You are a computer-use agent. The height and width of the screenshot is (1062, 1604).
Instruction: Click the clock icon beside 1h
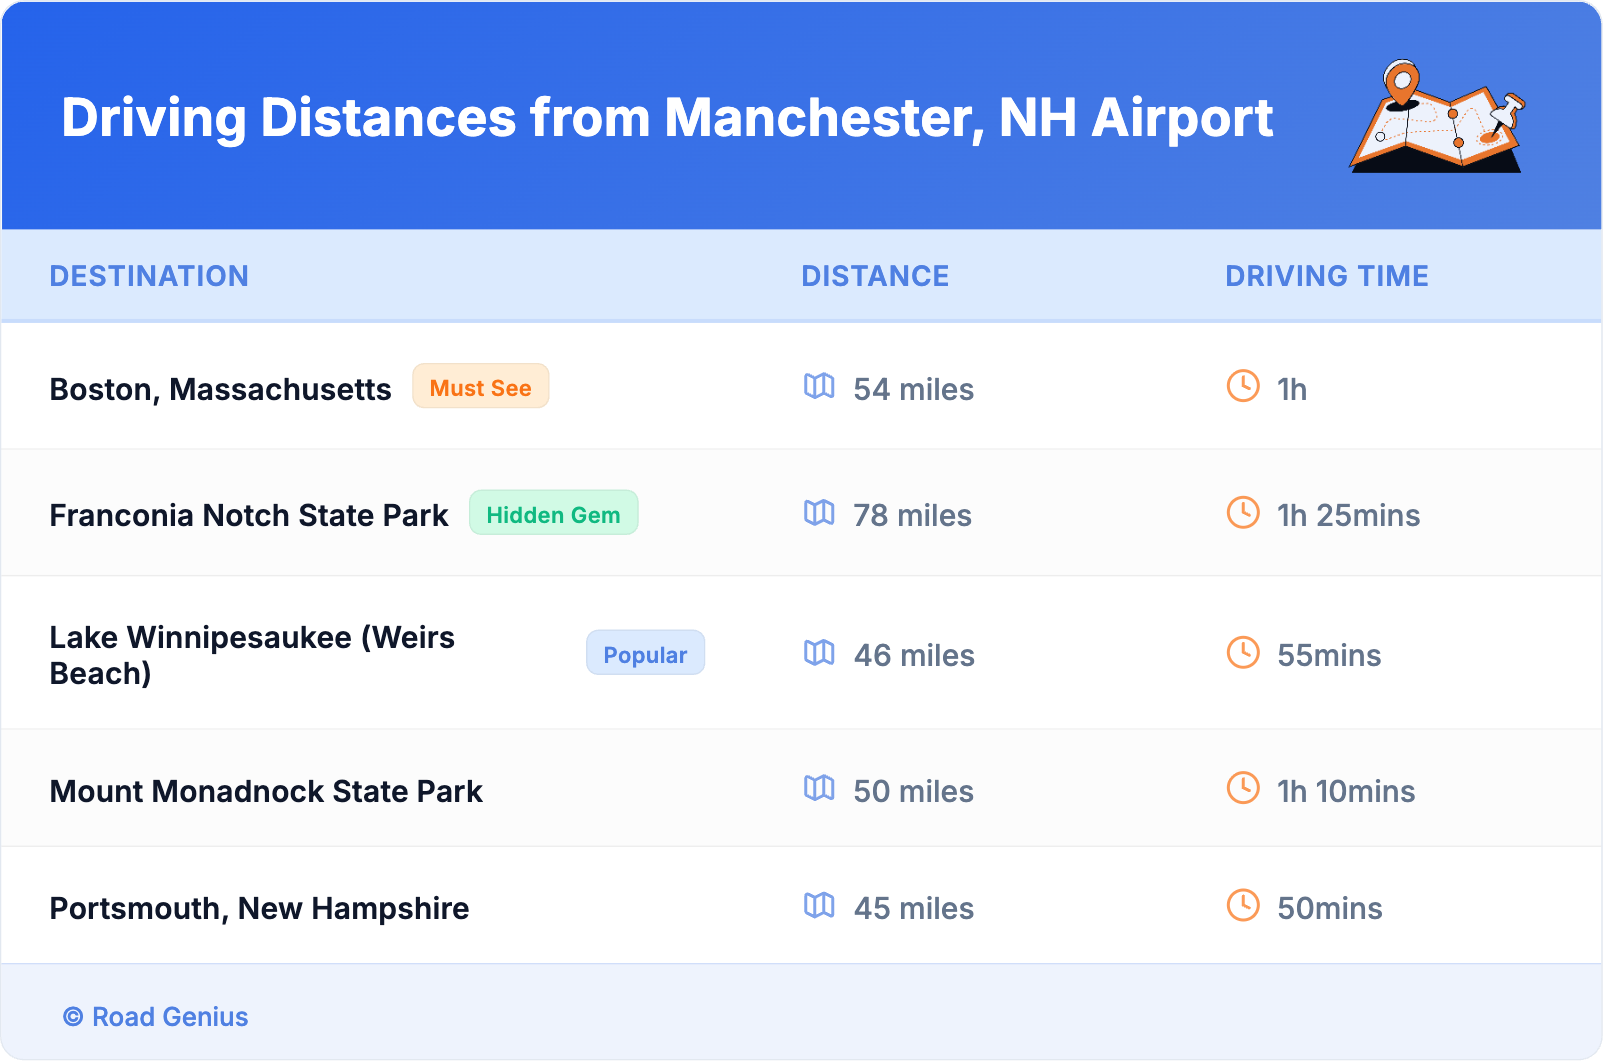click(x=1243, y=386)
